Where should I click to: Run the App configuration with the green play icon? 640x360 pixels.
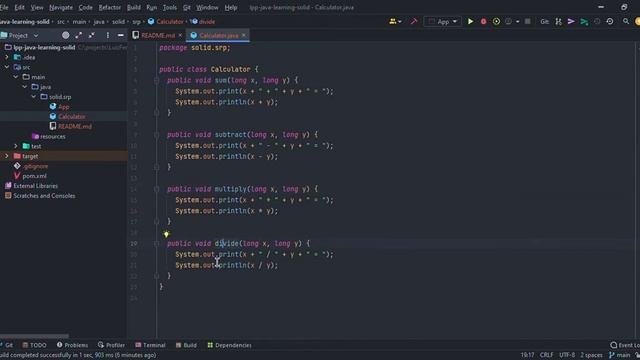(470, 22)
